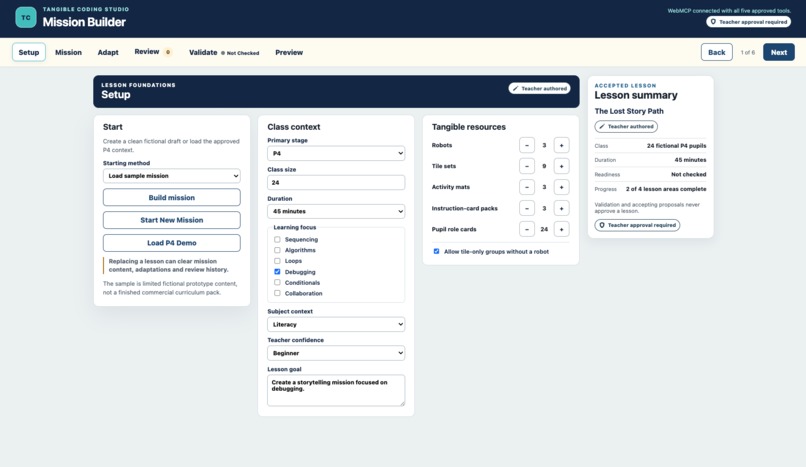Uncheck the Debugging learning focus

(277, 272)
